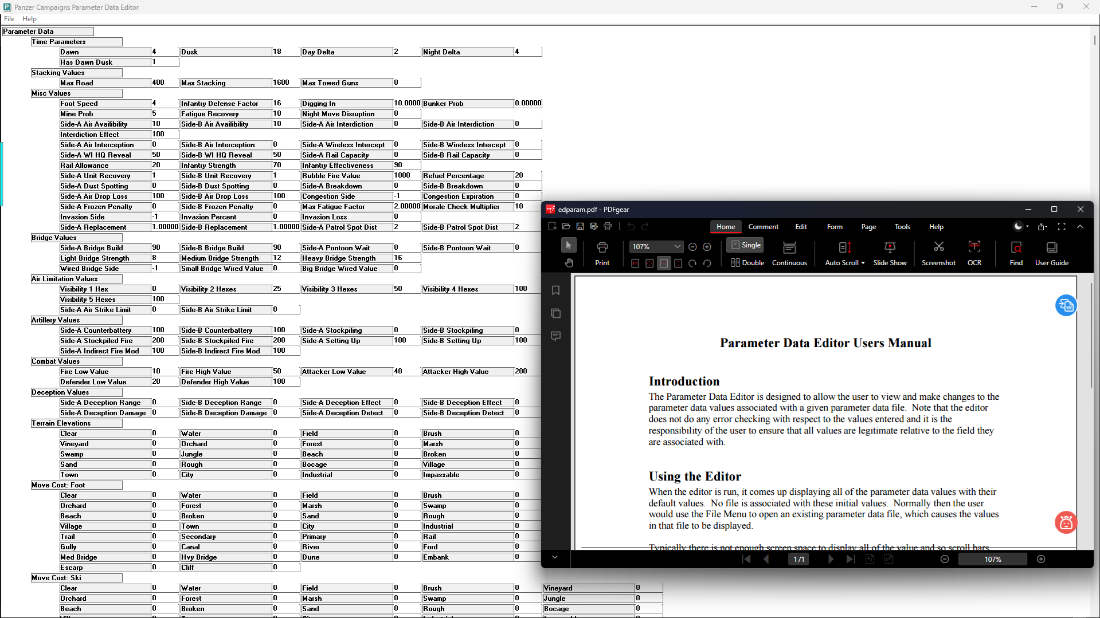The image size is (1100, 618).
Task: Open the bookmarks panel in PDFgear sidebar
Action: tap(556, 290)
